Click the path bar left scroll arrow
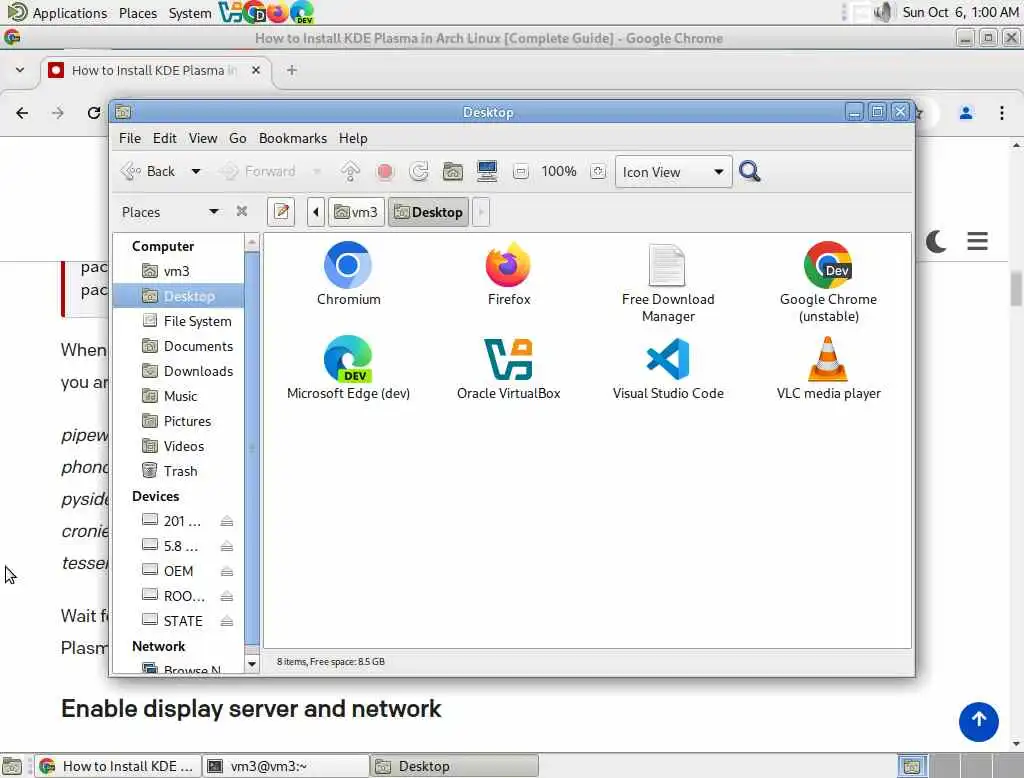The width and height of the screenshot is (1024, 778). coord(315,212)
